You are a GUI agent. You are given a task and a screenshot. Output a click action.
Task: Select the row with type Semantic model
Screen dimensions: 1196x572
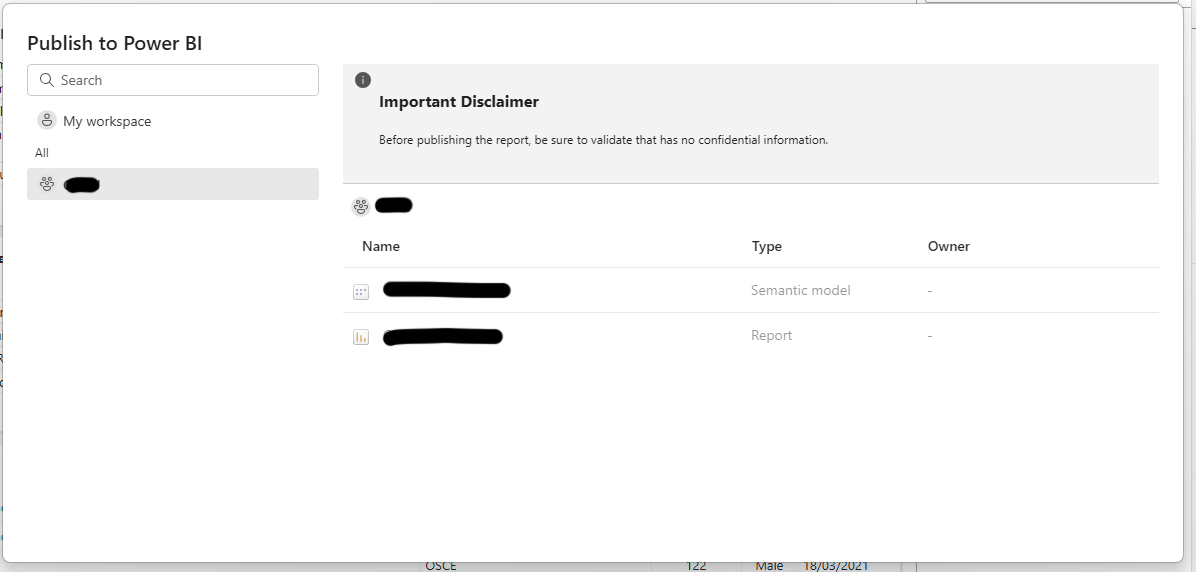click(751, 291)
